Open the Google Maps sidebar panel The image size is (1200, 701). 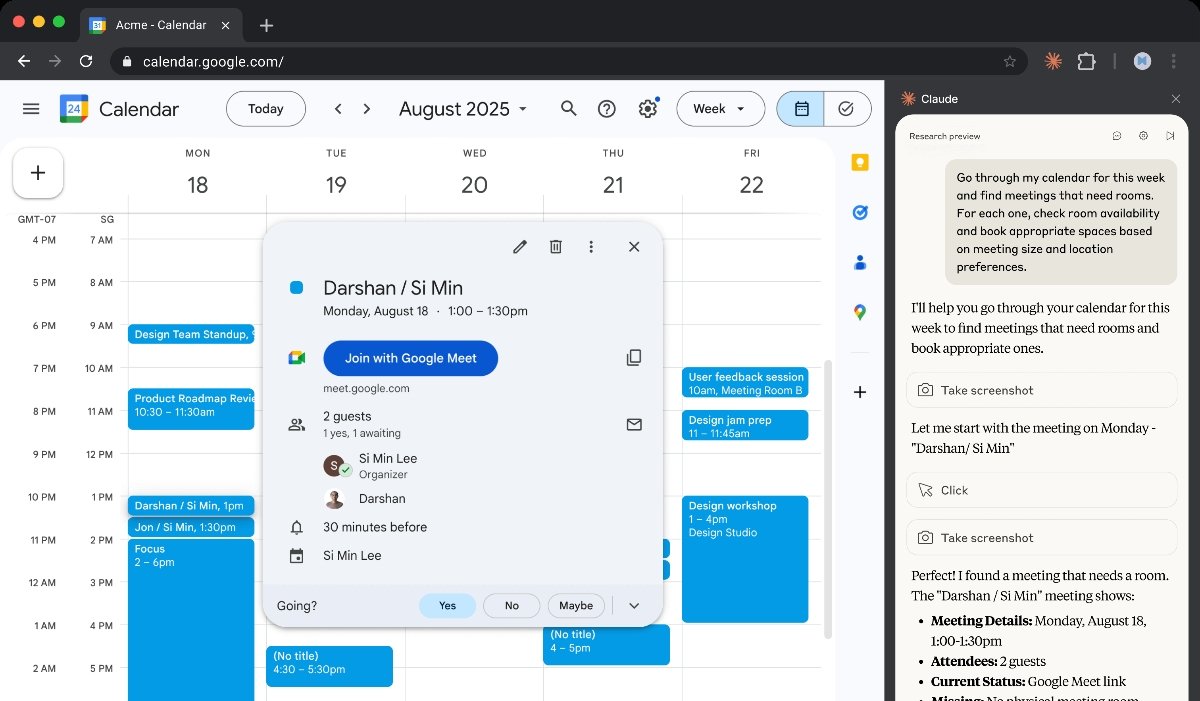859,311
